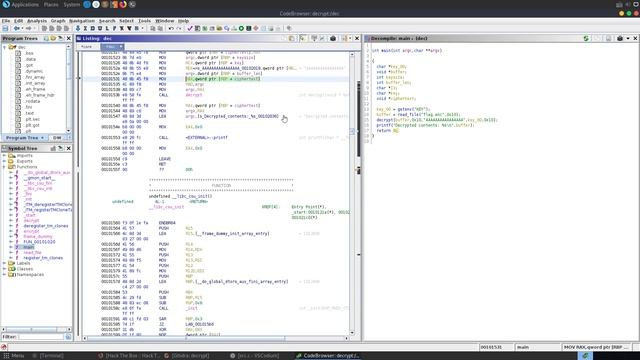The height and width of the screenshot is (360, 640).
Task: Select .eh_frame_hdr in Program Trees
Action: point(39,95)
